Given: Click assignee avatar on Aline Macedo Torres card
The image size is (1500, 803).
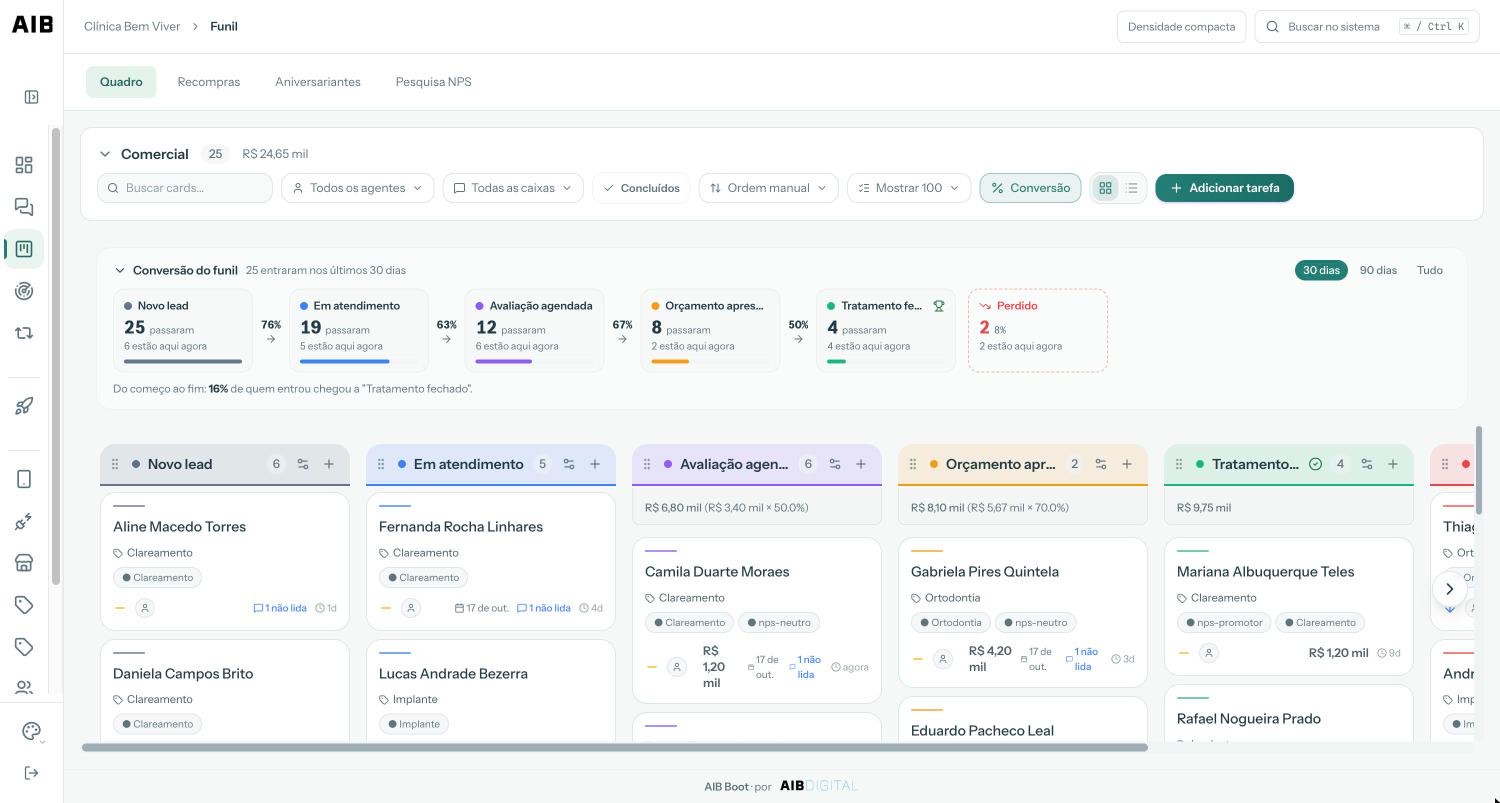Looking at the screenshot, I should [145, 608].
